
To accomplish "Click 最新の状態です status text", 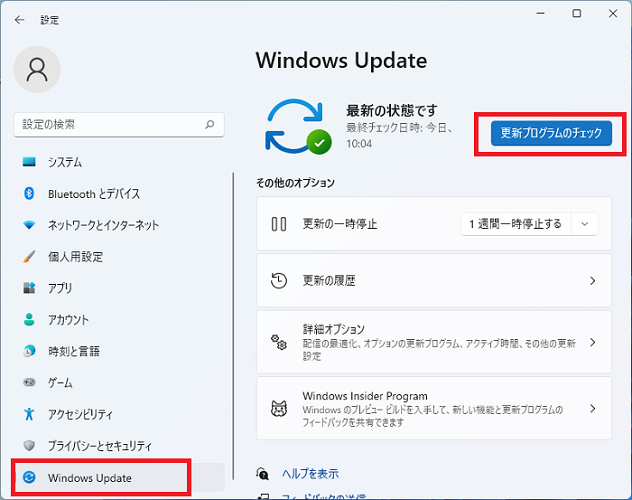I will 391,110.
